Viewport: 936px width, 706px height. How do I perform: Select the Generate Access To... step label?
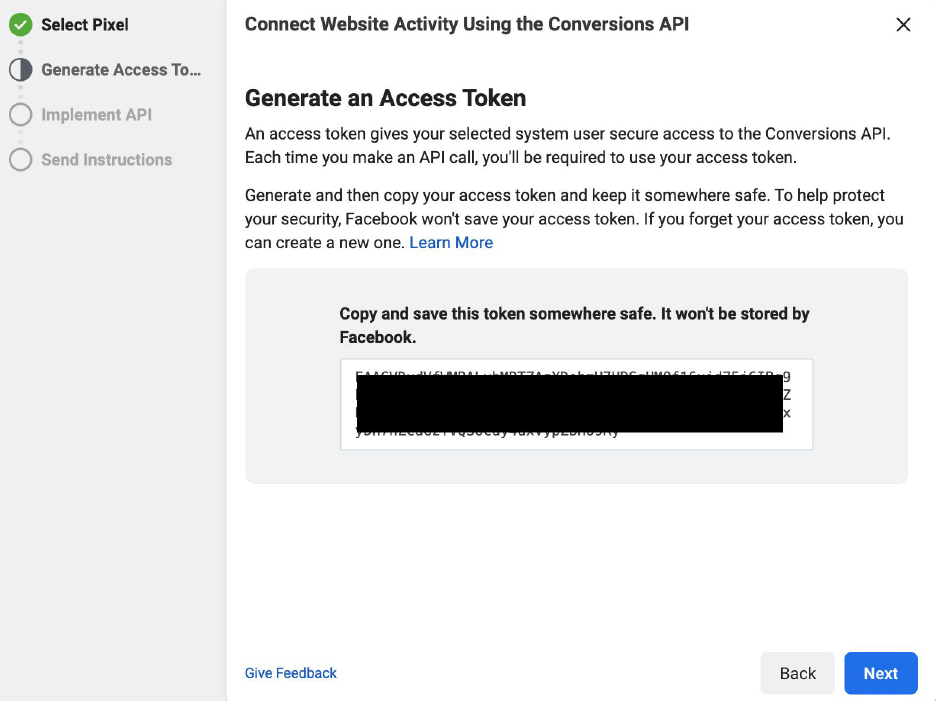(121, 70)
